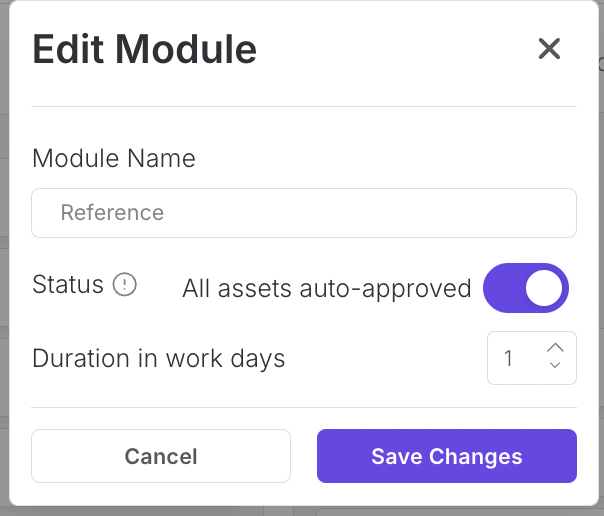Click the "Edit Module" dialog heading
Screen dimensions: 604x516
[144, 48]
